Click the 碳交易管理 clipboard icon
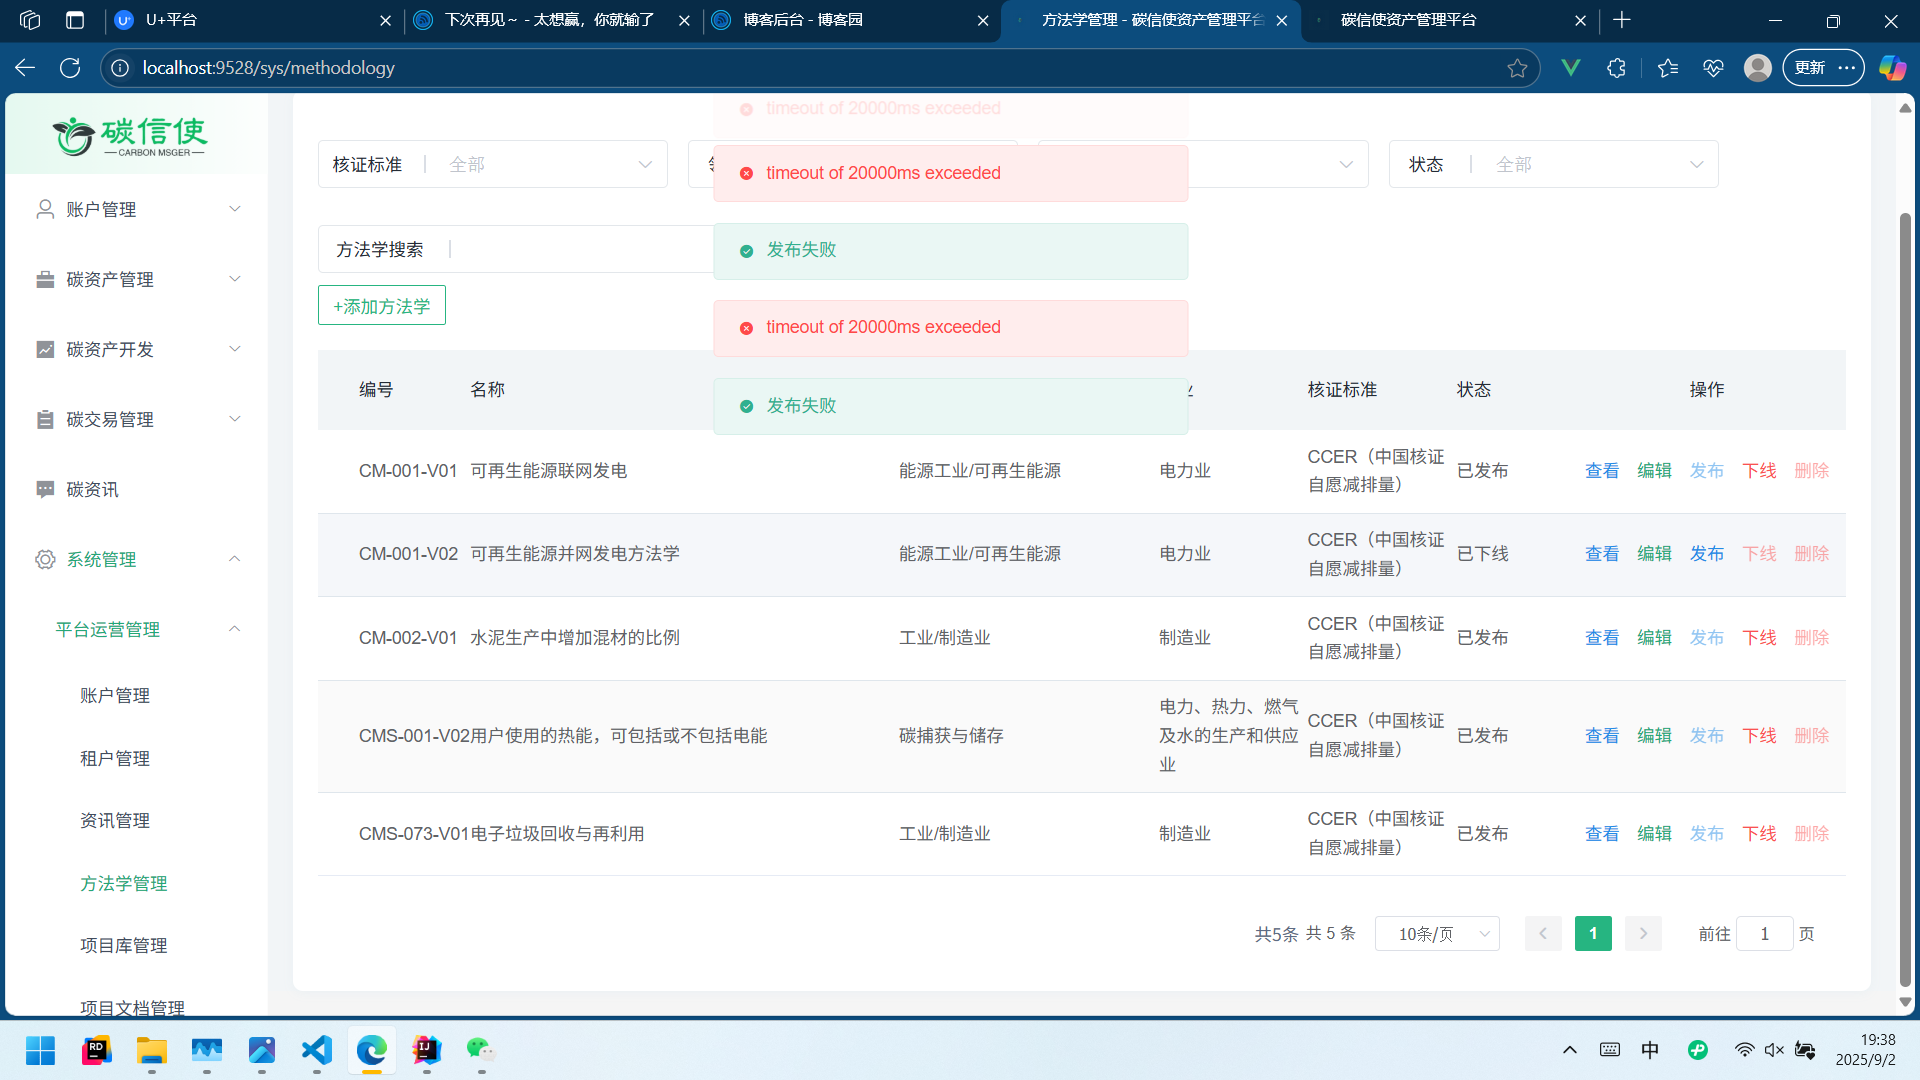This screenshot has width=1920, height=1080. click(45, 419)
